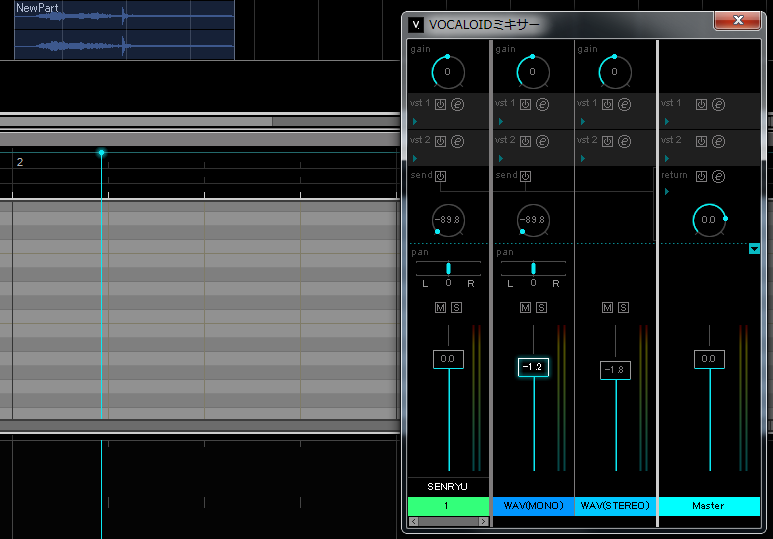
Task: Mute the WAV(STEREO) channel
Action: click(x=607, y=308)
